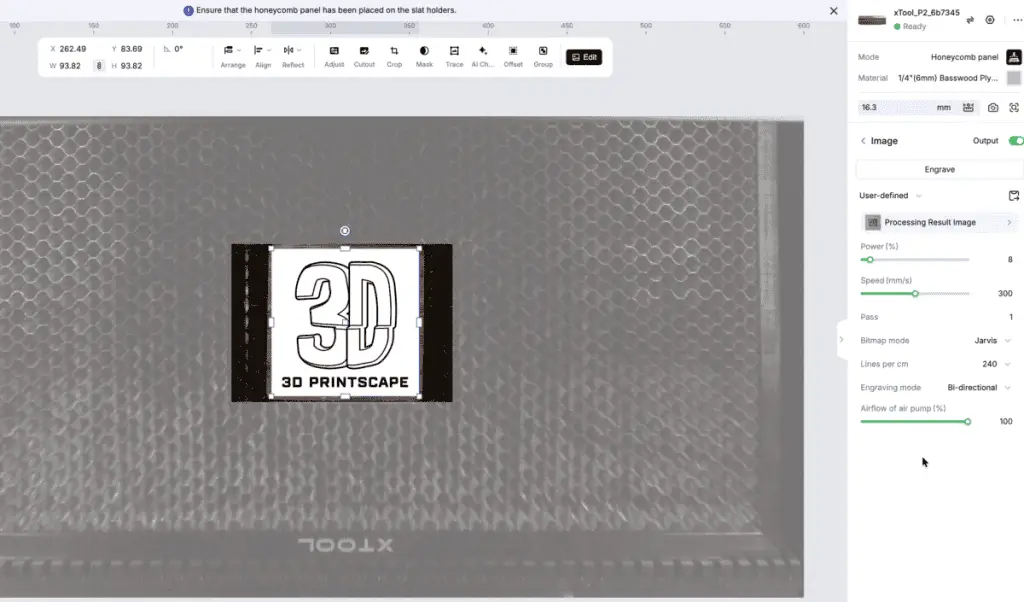
Task: Open the Bitmap mode Jarvis dropdown
Action: (x=992, y=340)
